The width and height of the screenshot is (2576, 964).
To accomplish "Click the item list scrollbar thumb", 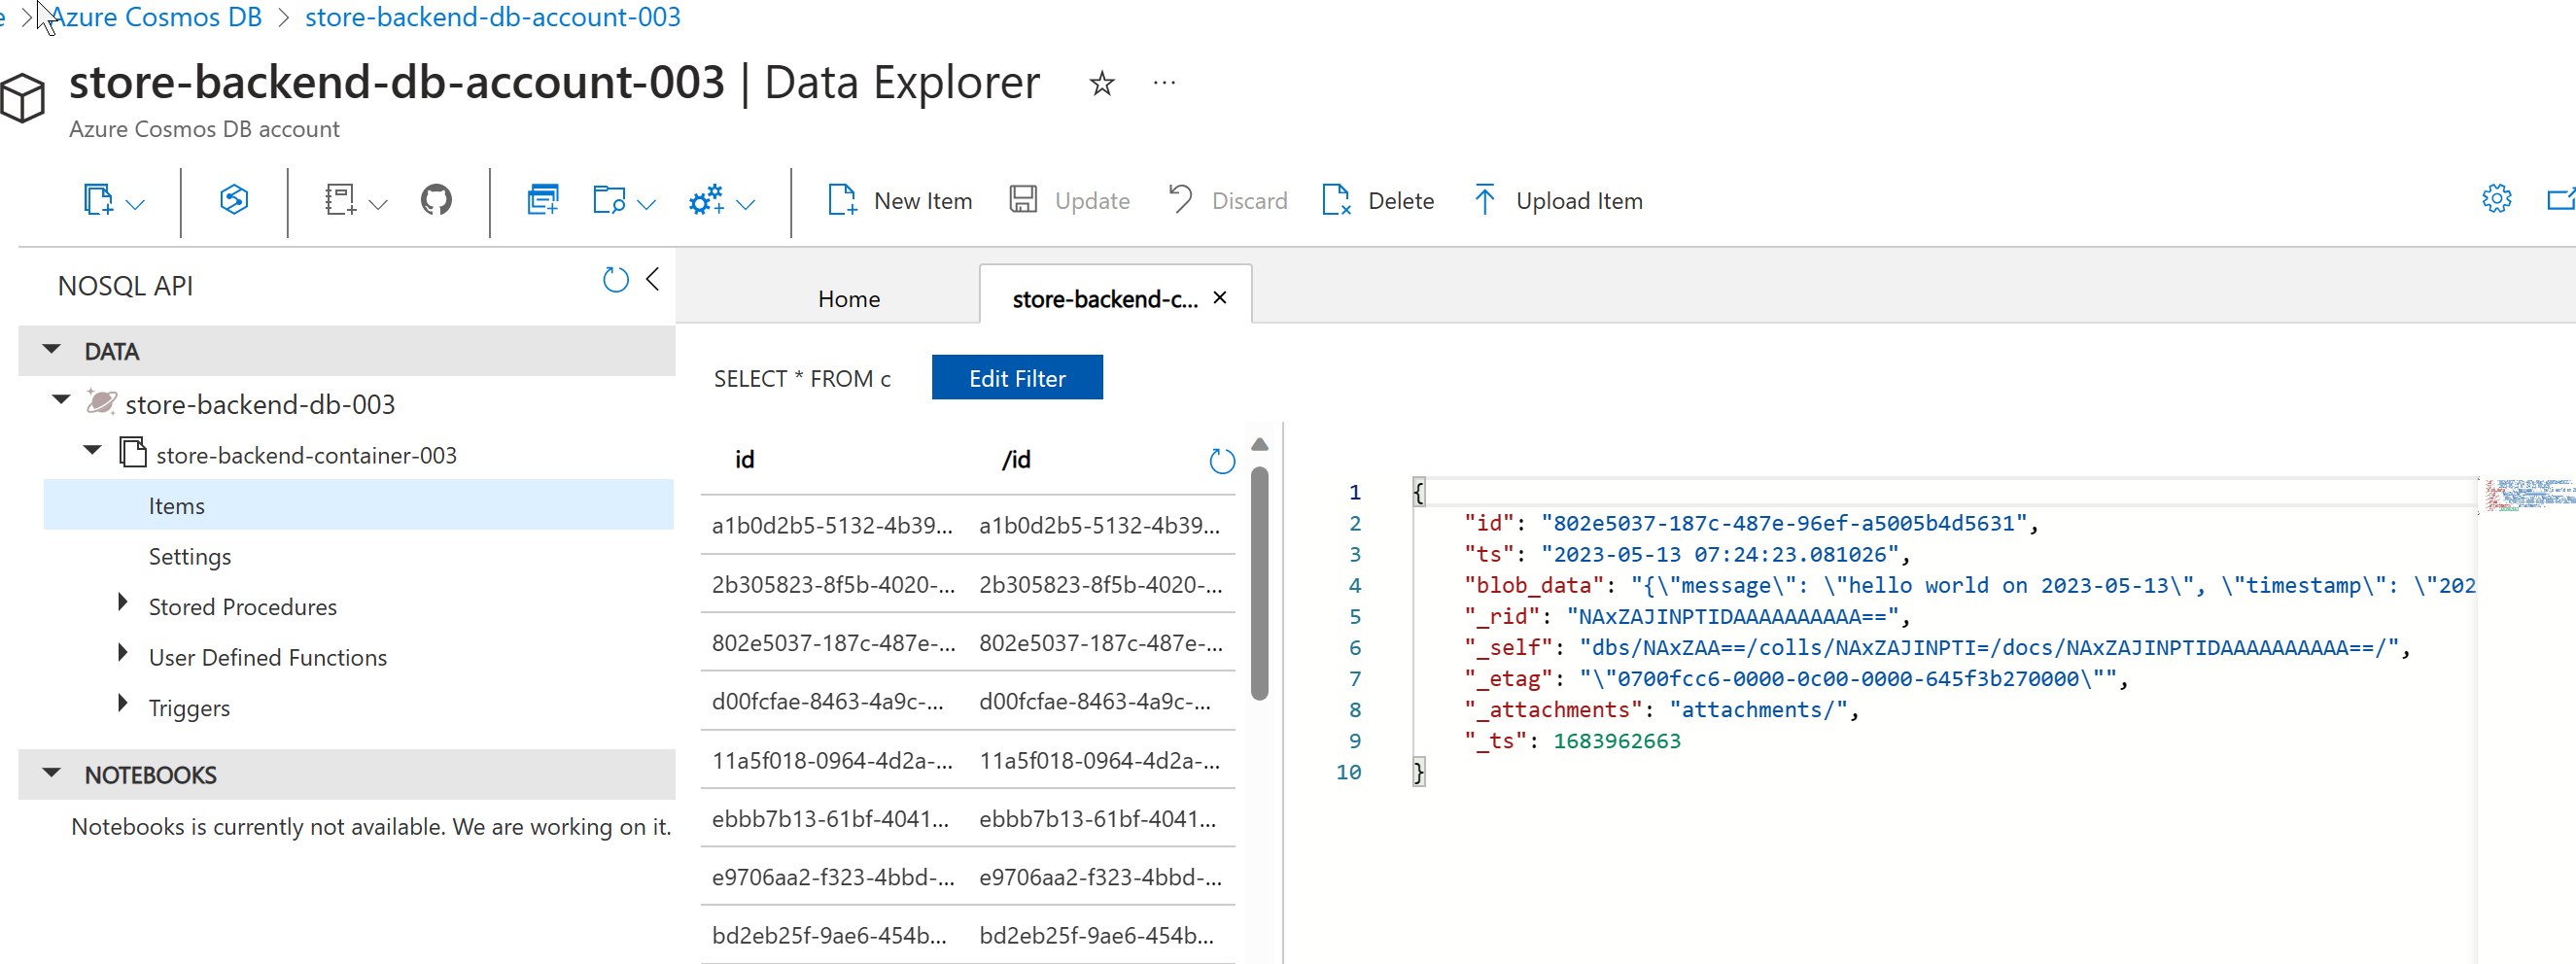I will tap(1260, 583).
